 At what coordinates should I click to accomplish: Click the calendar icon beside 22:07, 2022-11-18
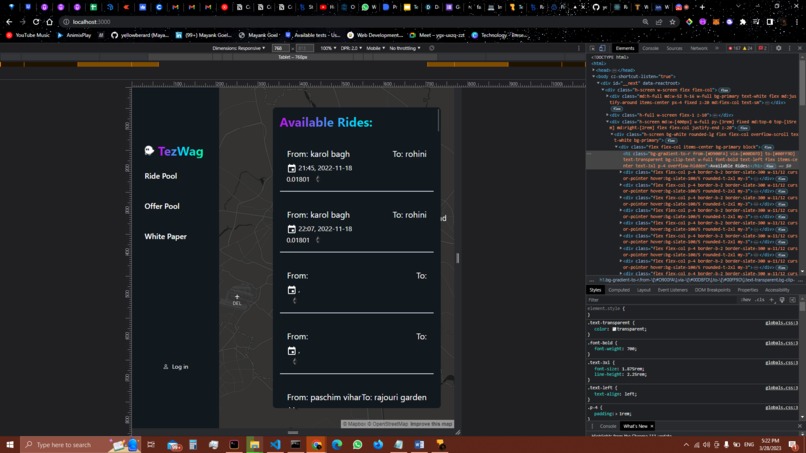291,229
